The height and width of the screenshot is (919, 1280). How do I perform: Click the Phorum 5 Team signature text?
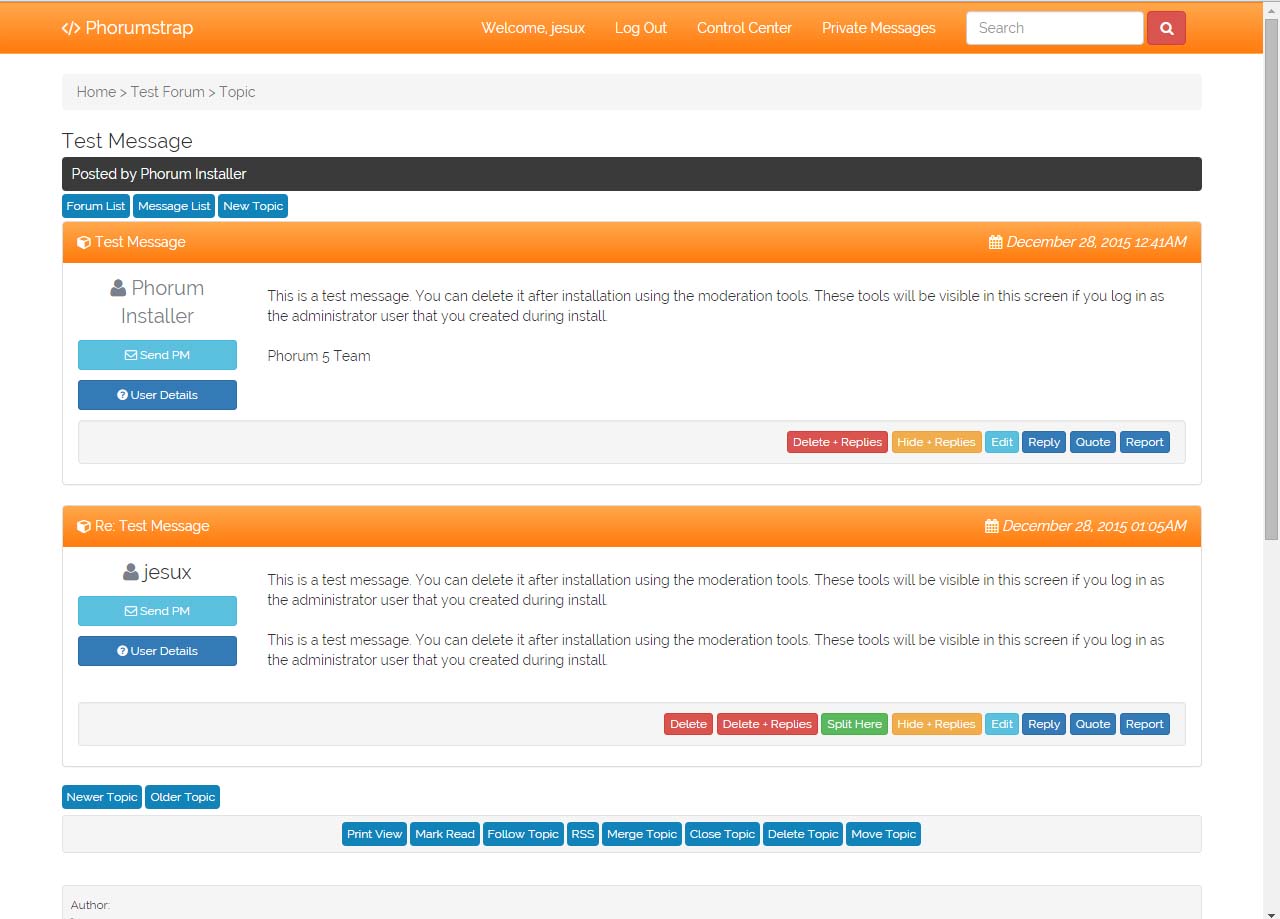319,356
